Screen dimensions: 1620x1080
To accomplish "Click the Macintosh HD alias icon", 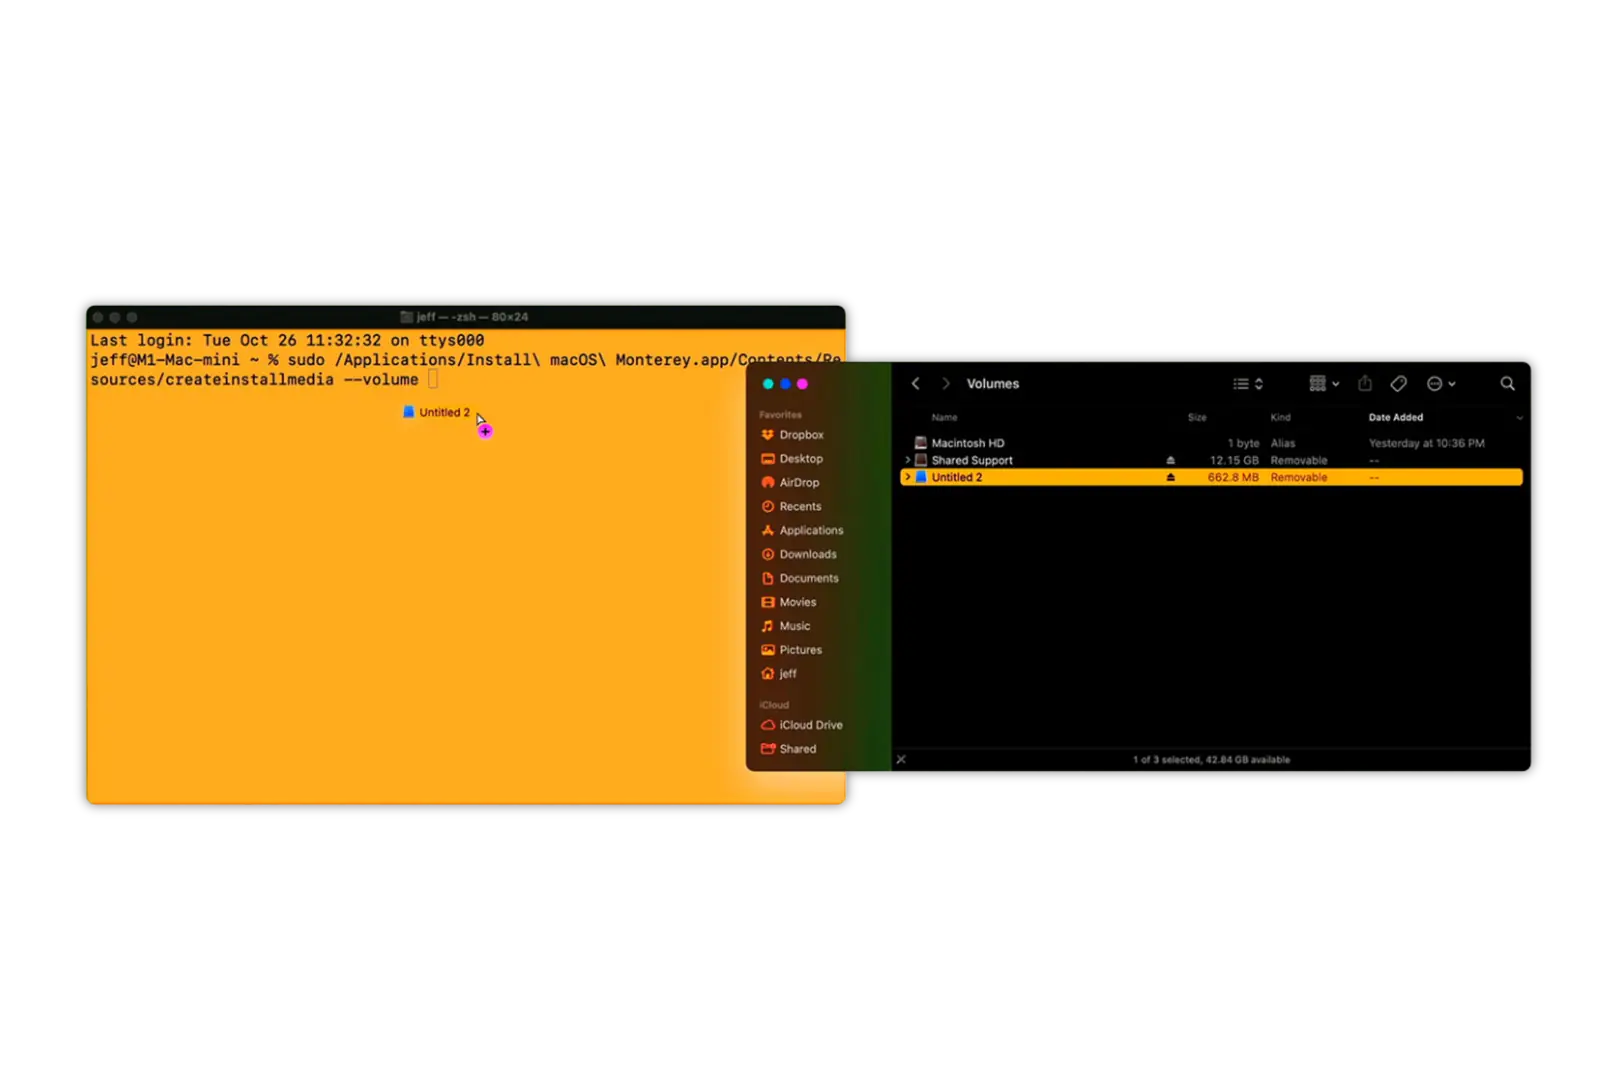I will click(921, 443).
